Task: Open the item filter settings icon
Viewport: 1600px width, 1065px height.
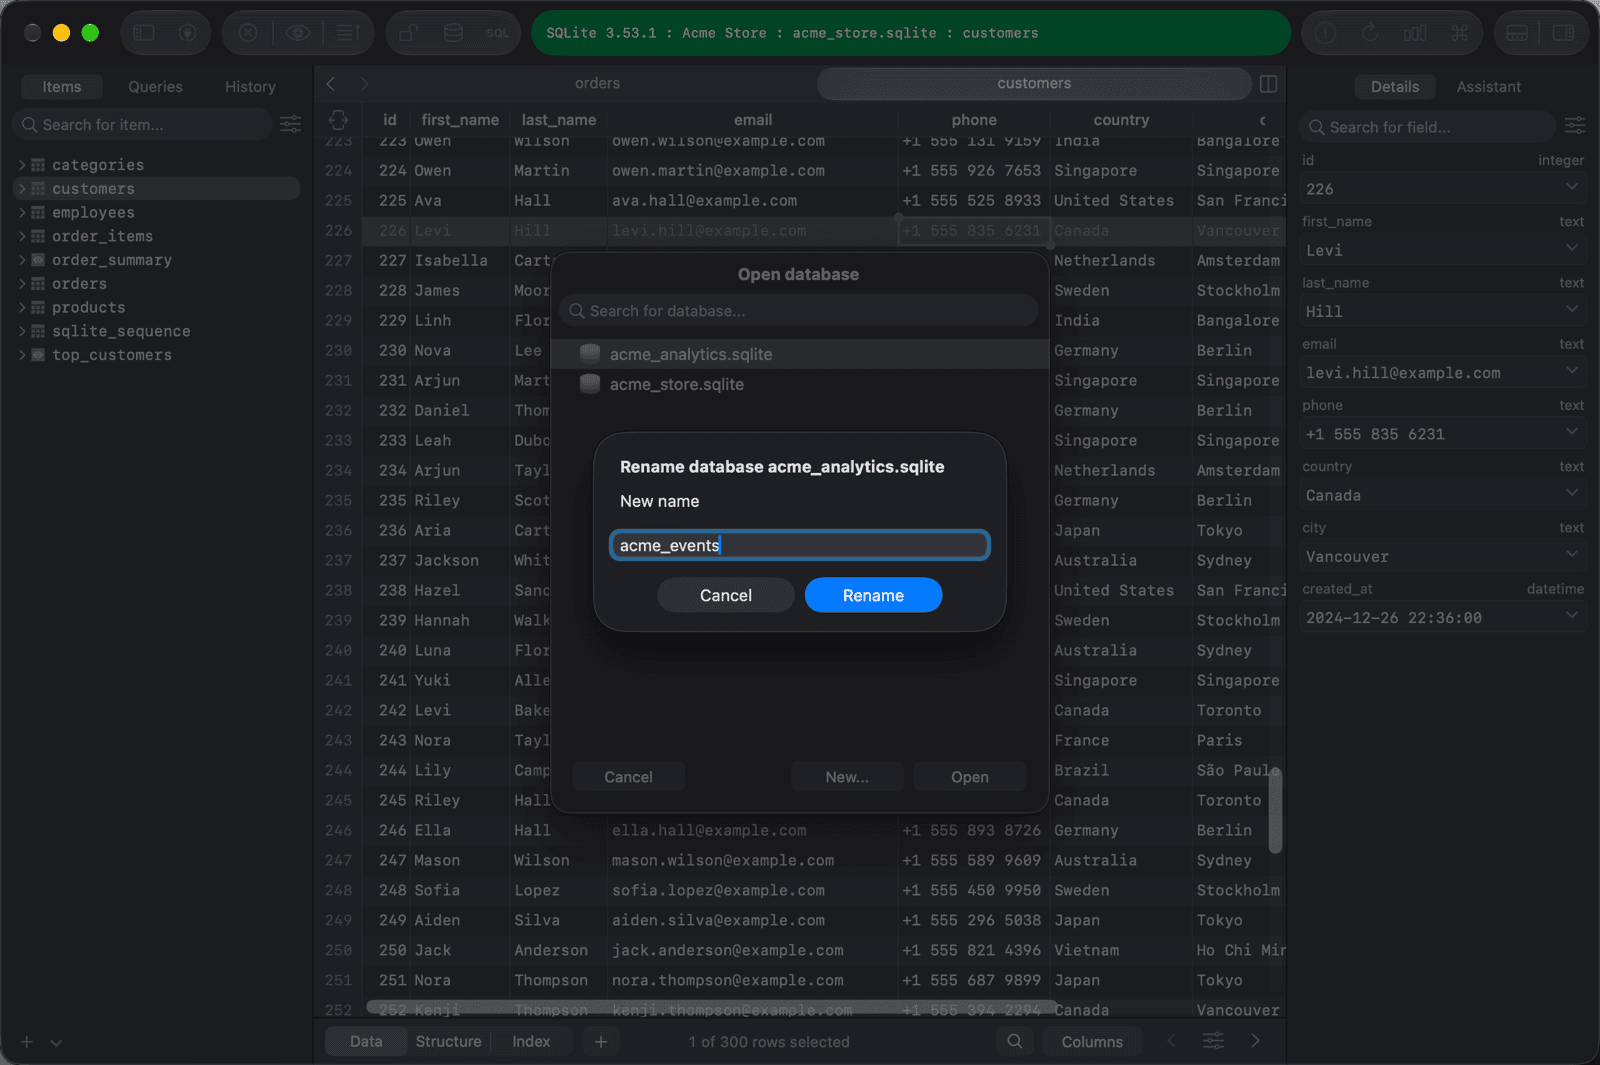Action: 291,124
